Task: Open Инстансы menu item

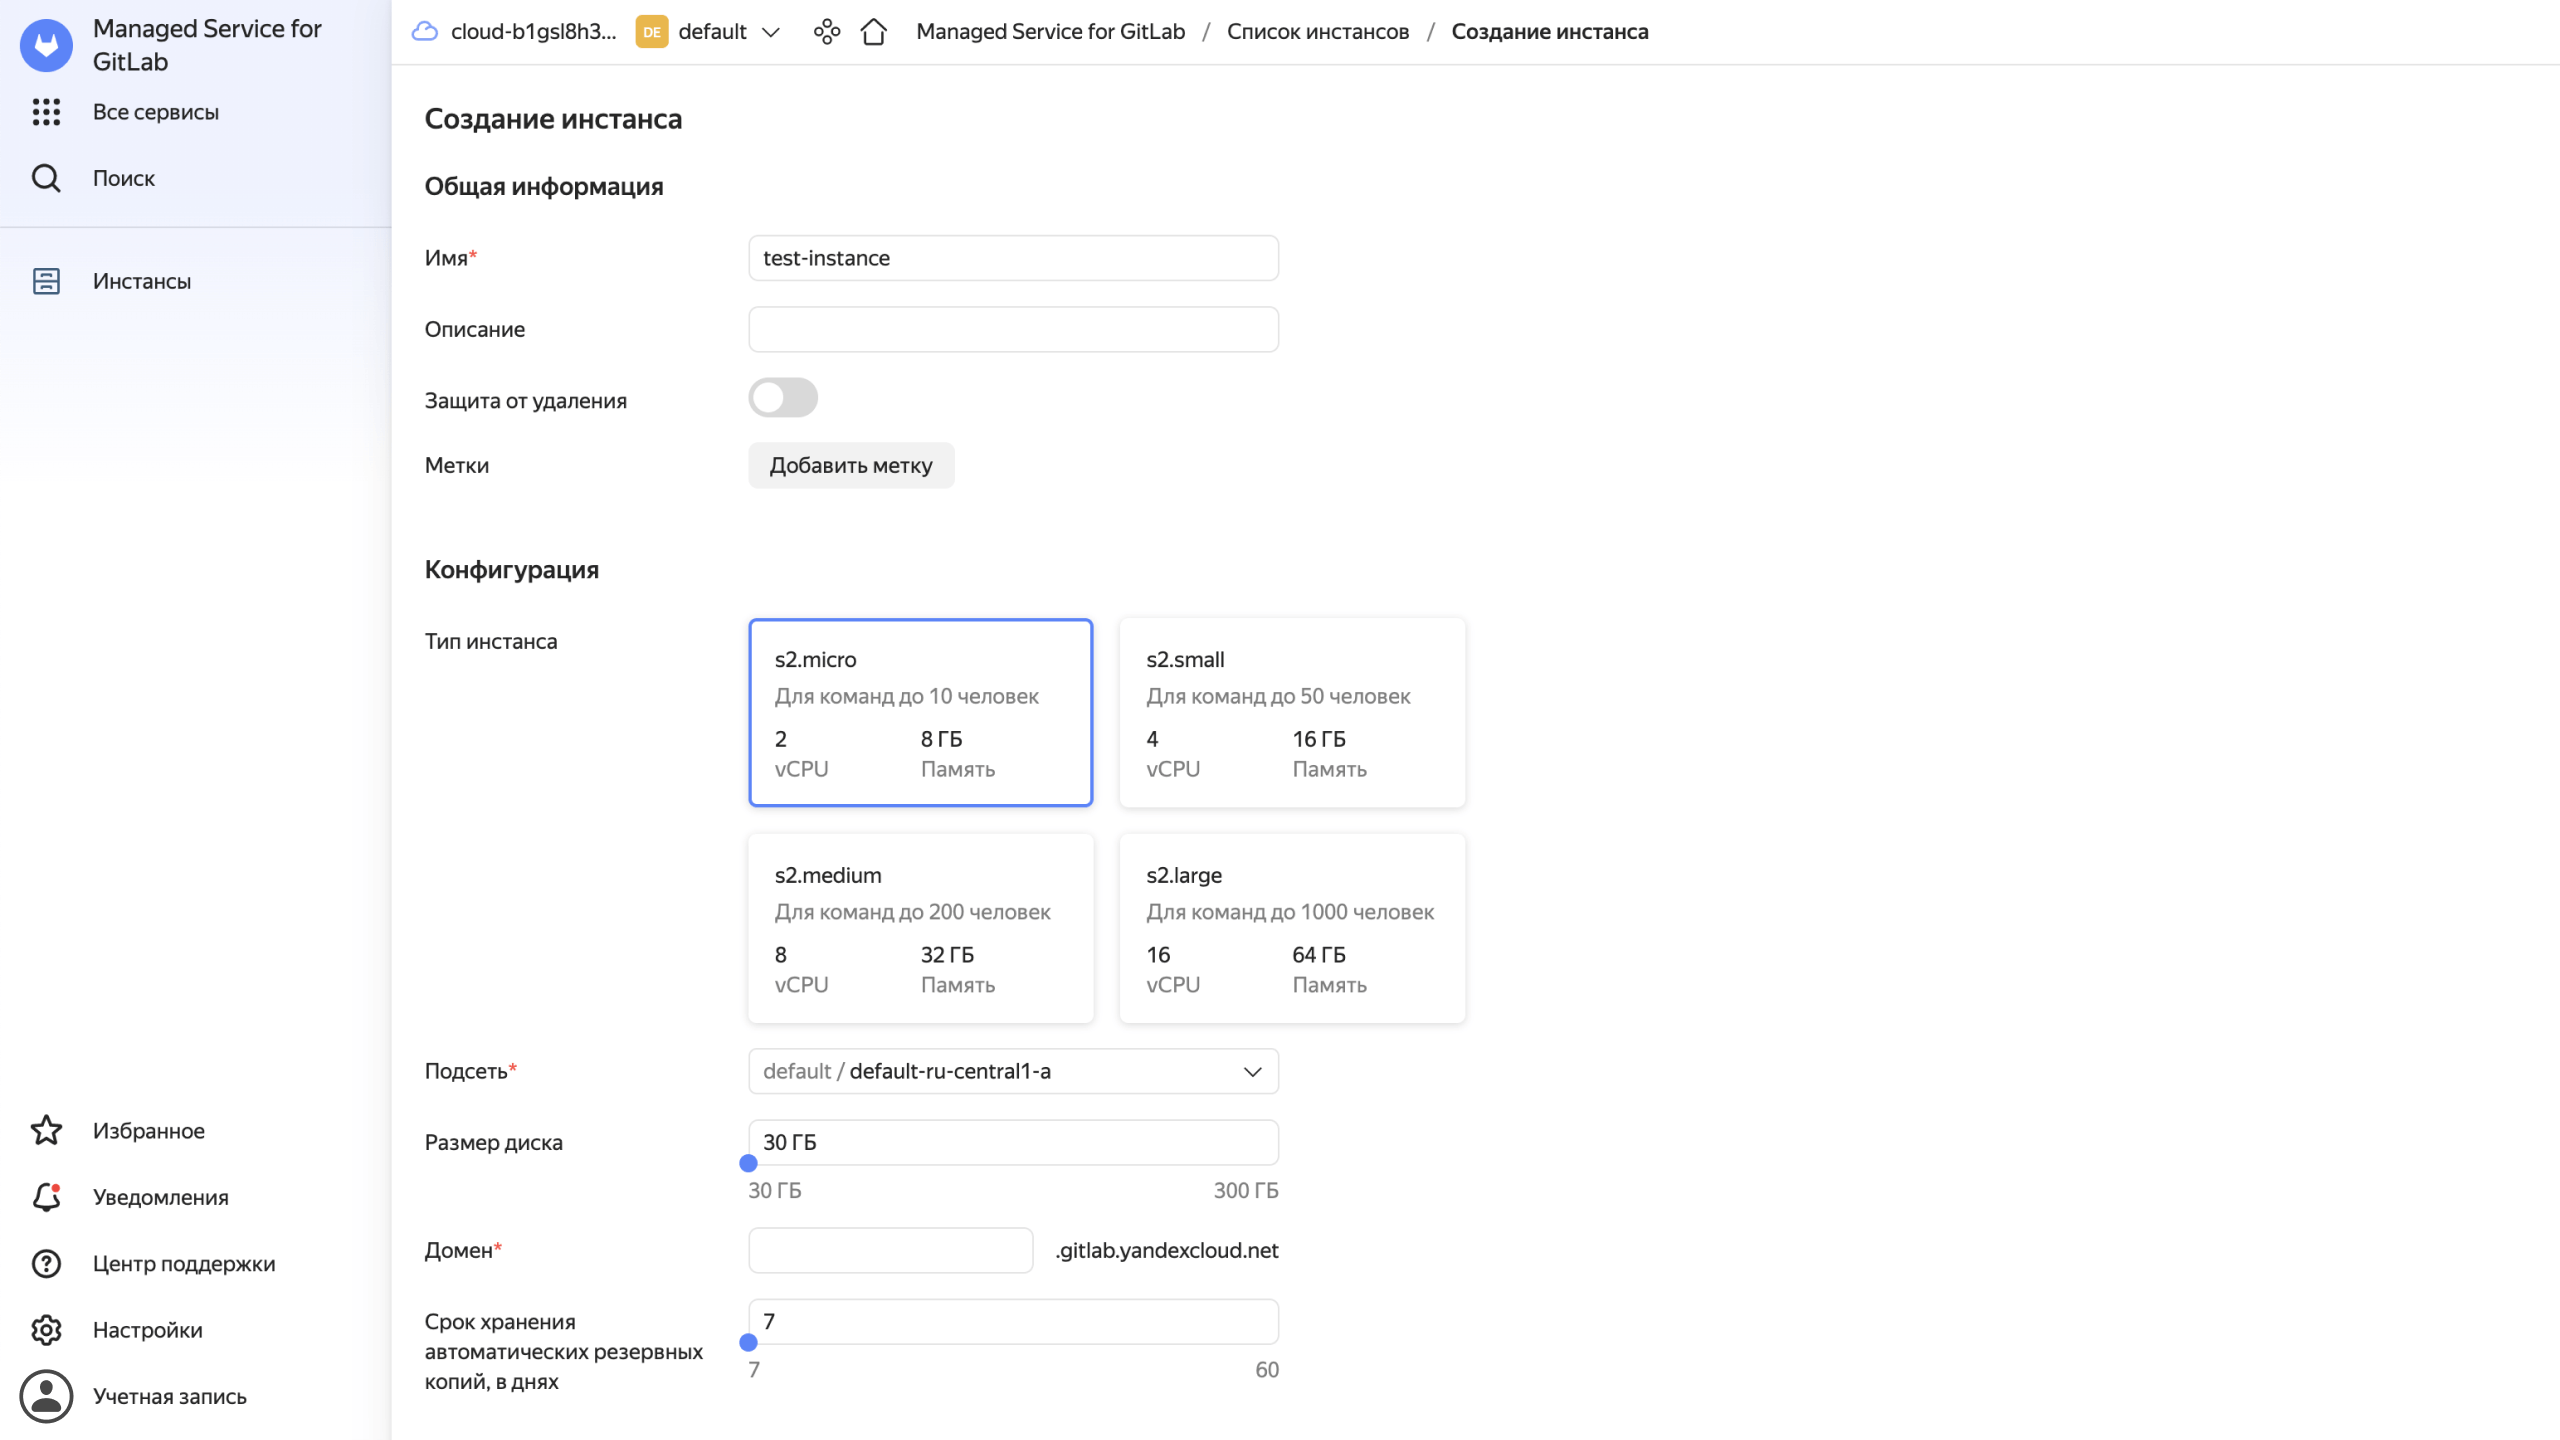Action: [142, 281]
